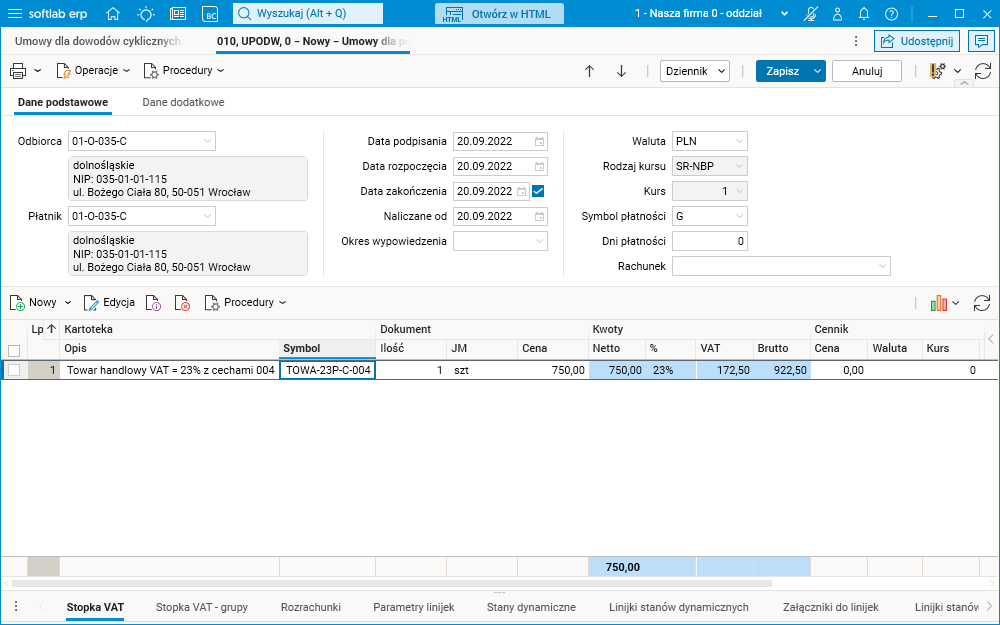1000x625 pixels.
Task: Open the hamburger main menu
Action: pos(14,13)
